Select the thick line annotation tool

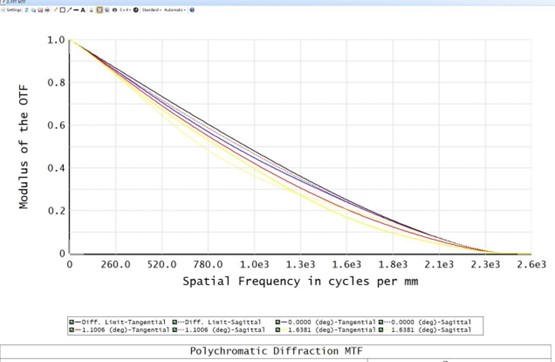click(76, 10)
